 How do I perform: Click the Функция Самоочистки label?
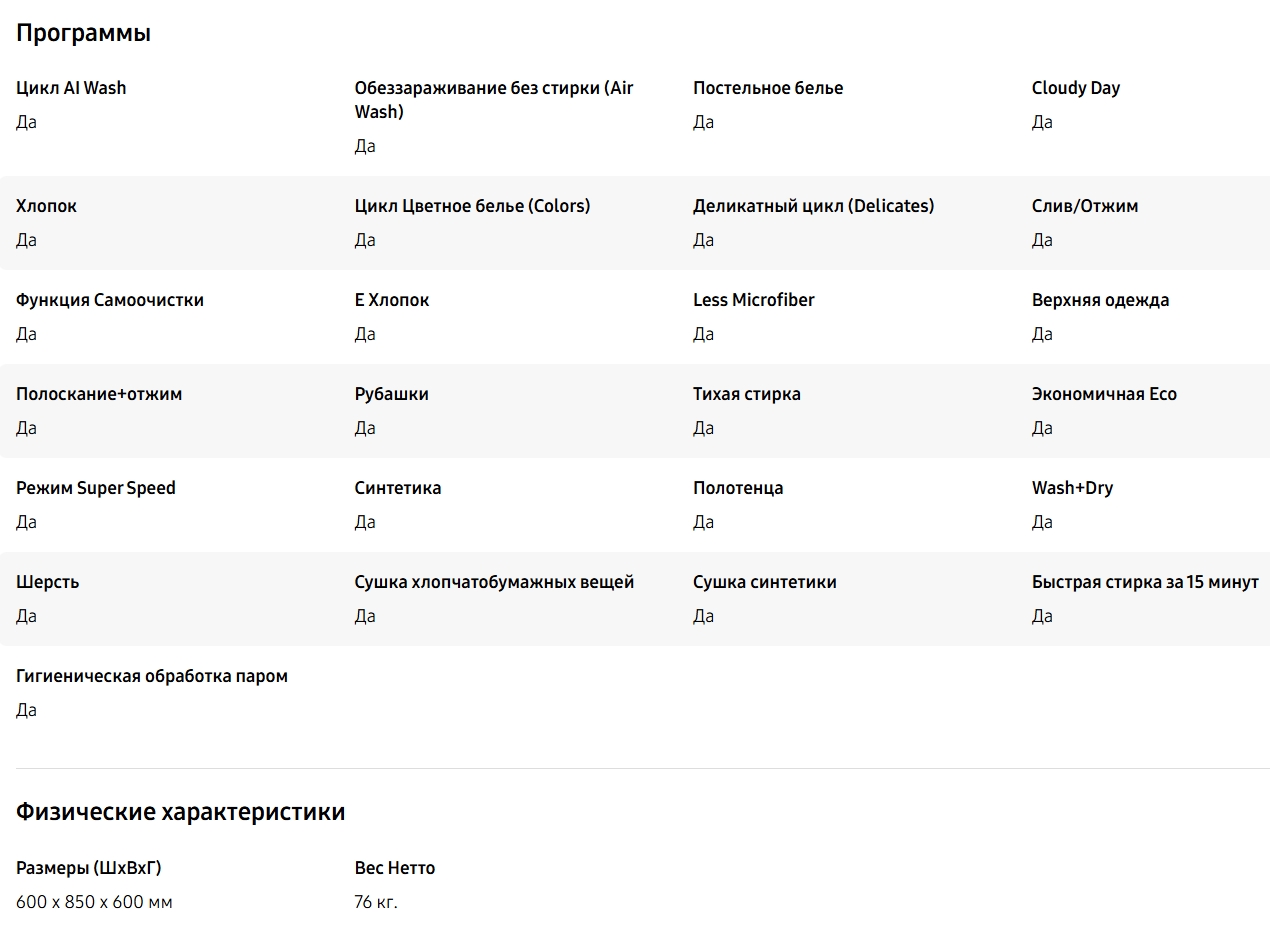(x=110, y=300)
